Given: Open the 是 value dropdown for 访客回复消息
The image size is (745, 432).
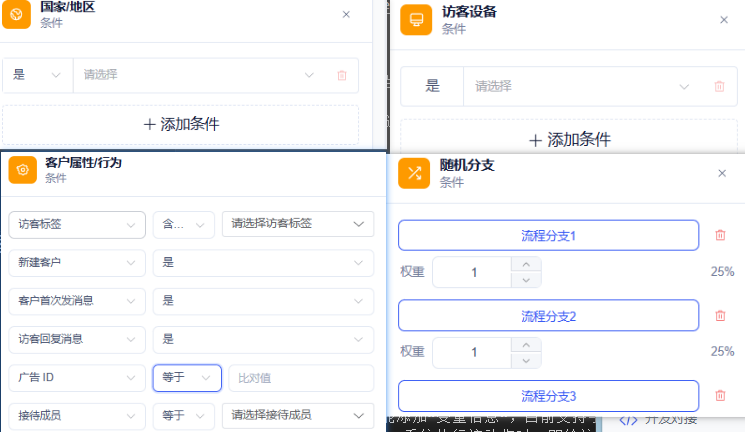Looking at the screenshot, I should coord(263,339).
